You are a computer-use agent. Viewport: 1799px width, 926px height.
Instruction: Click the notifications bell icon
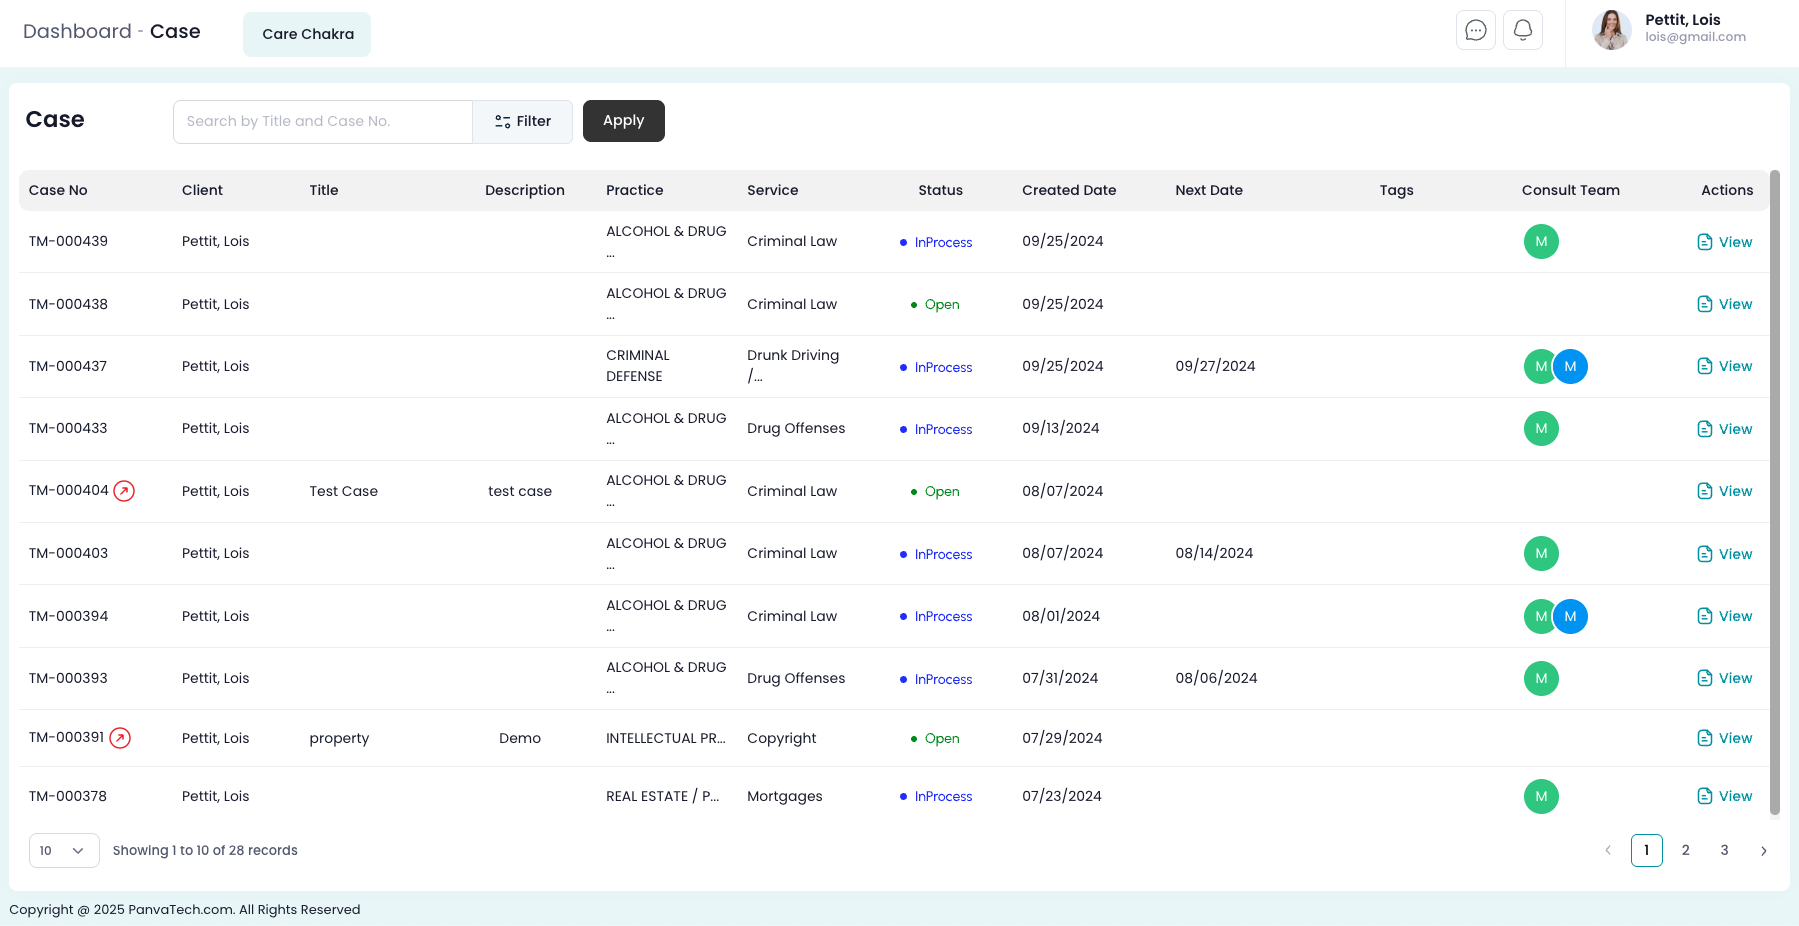[1522, 30]
